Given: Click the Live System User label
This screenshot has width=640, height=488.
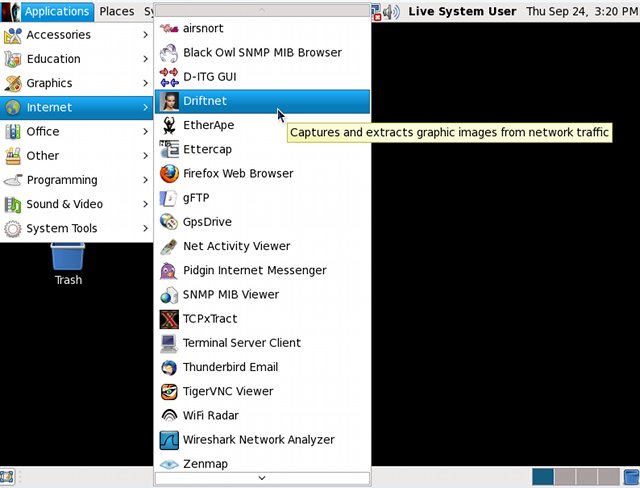Looking at the screenshot, I should (462, 11).
